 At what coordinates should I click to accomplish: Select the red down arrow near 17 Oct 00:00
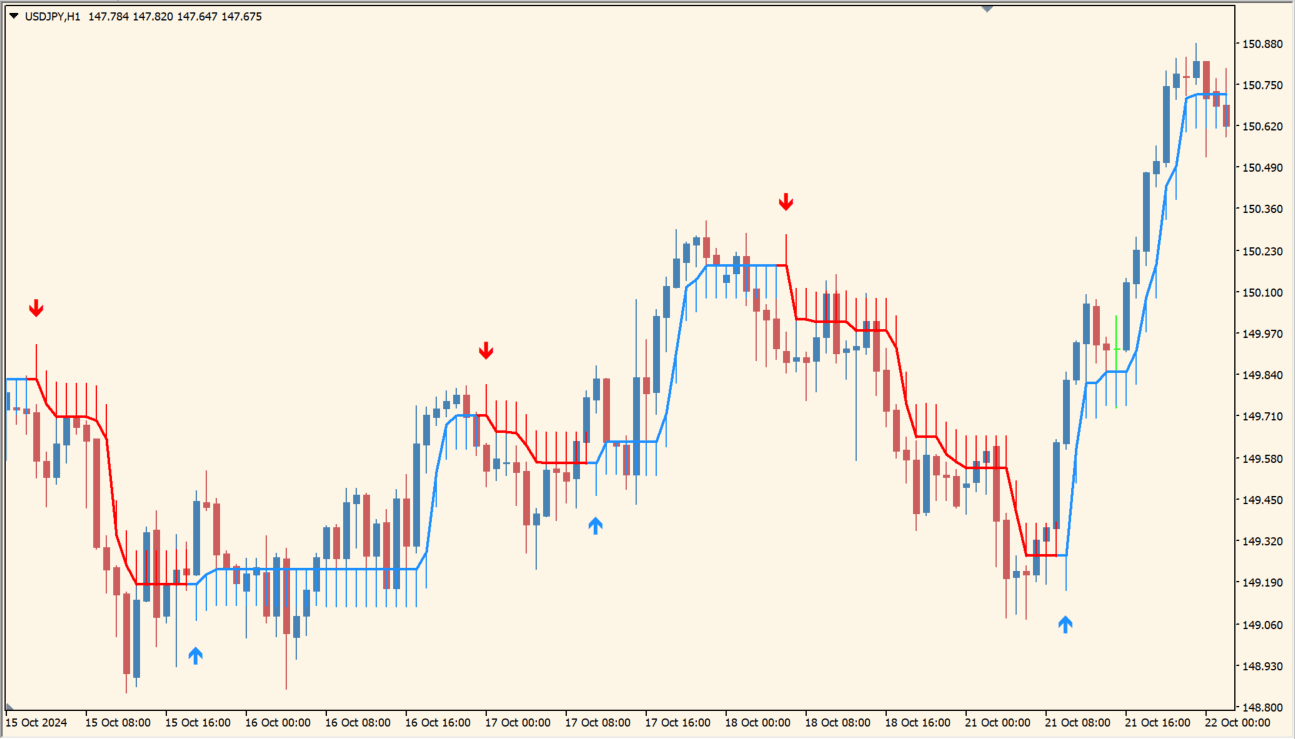tap(486, 350)
